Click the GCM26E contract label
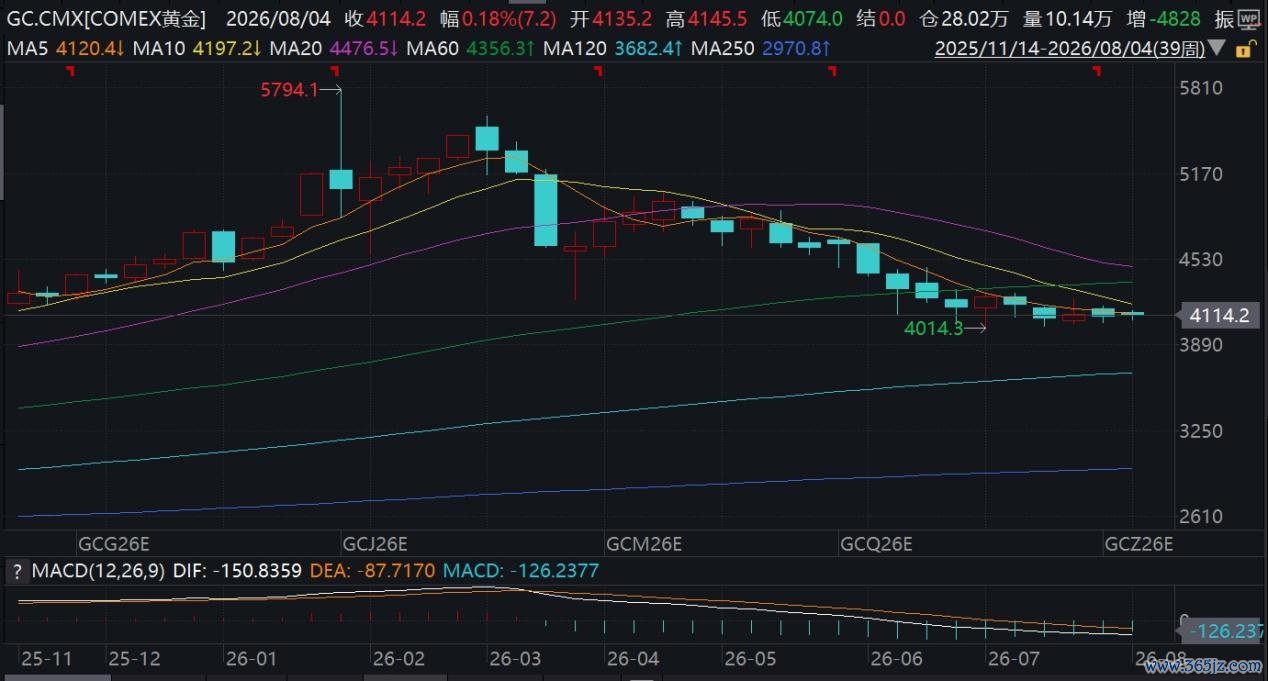1268x681 pixels. tap(645, 545)
